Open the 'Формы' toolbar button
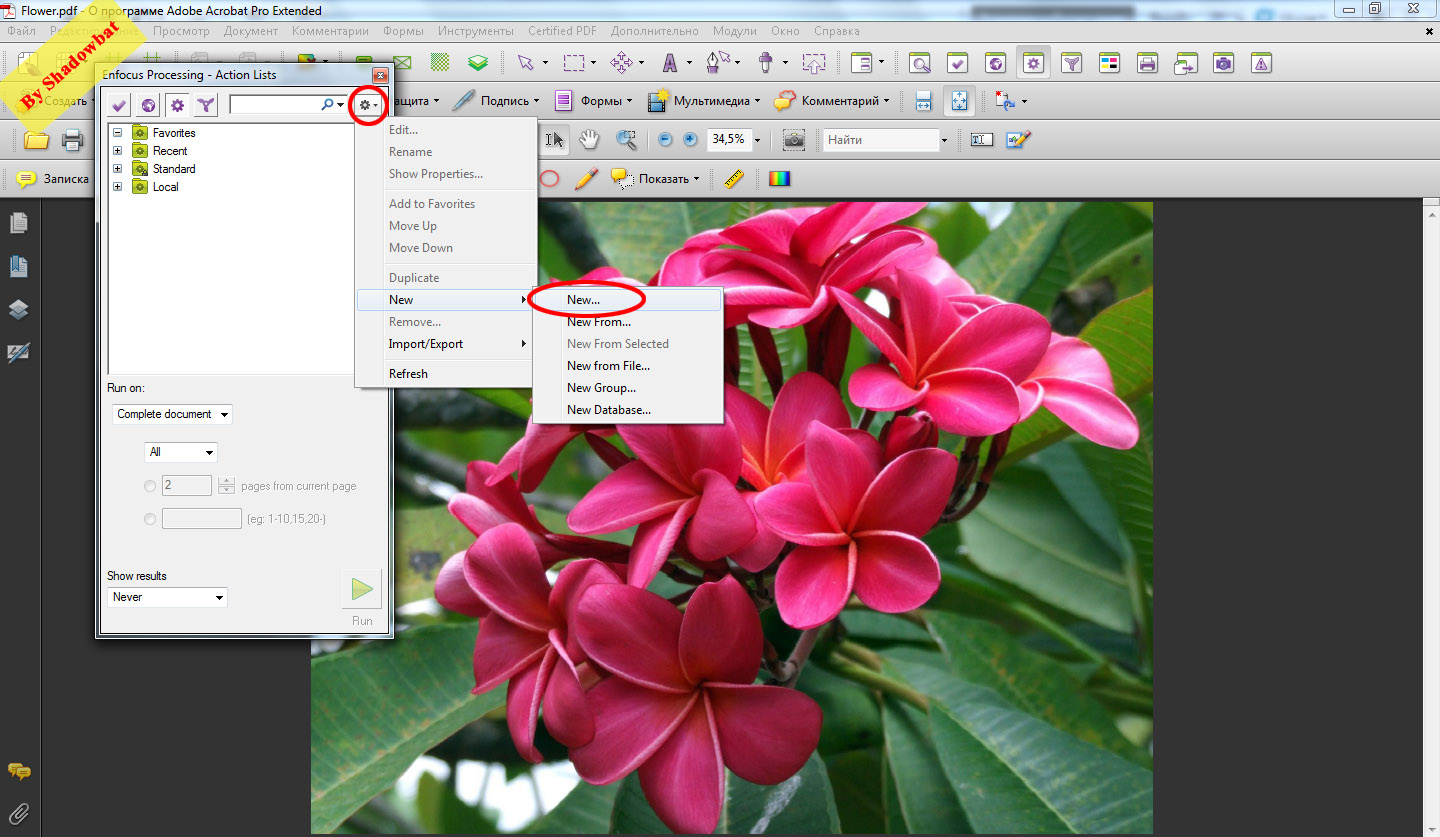 pyautogui.click(x=594, y=101)
